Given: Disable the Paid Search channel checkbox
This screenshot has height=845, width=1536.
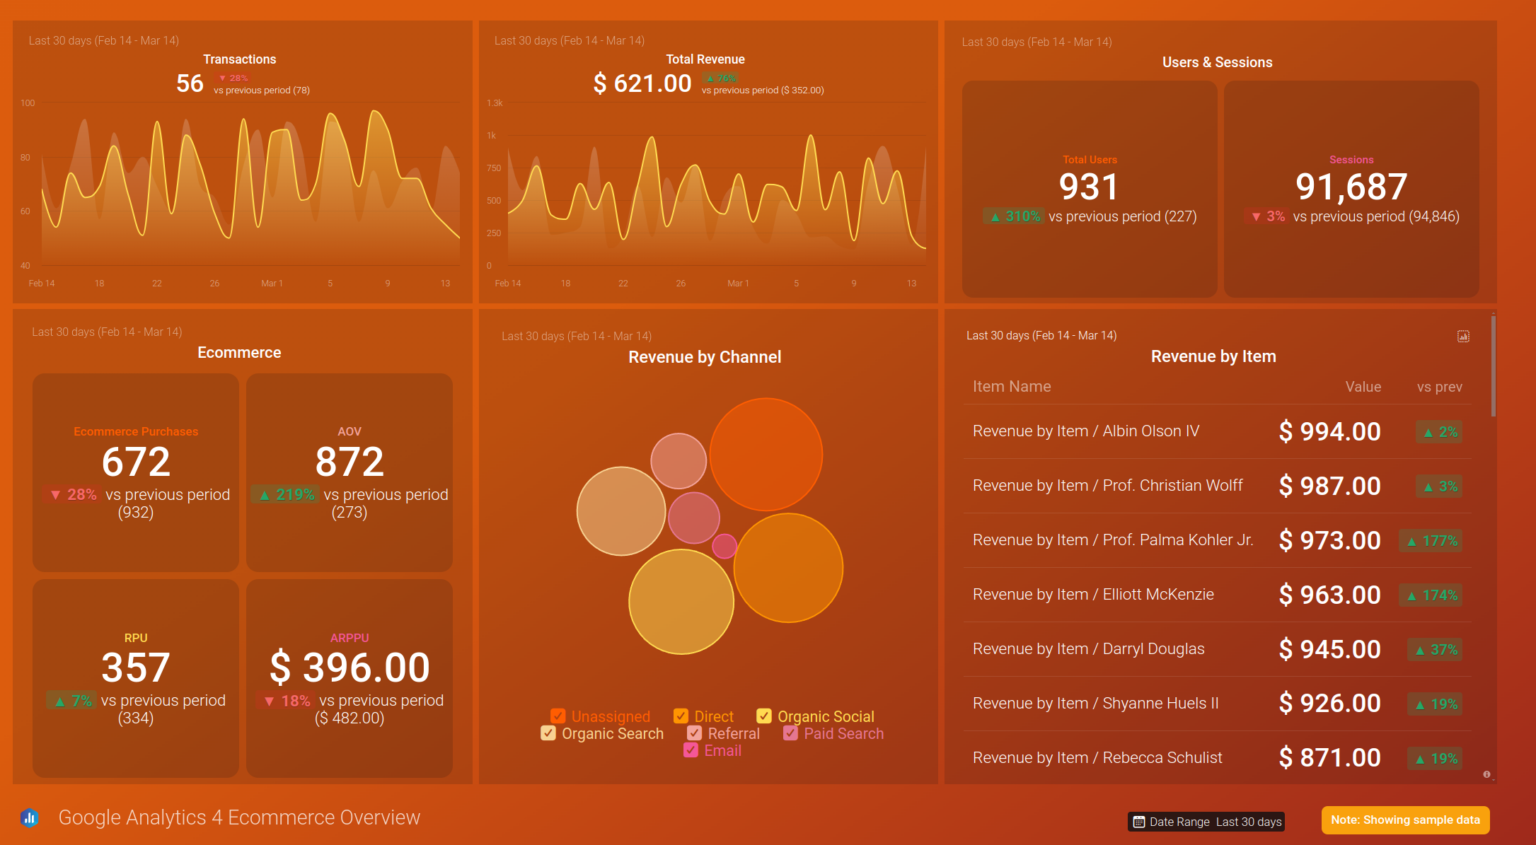Looking at the screenshot, I should [x=792, y=733].
